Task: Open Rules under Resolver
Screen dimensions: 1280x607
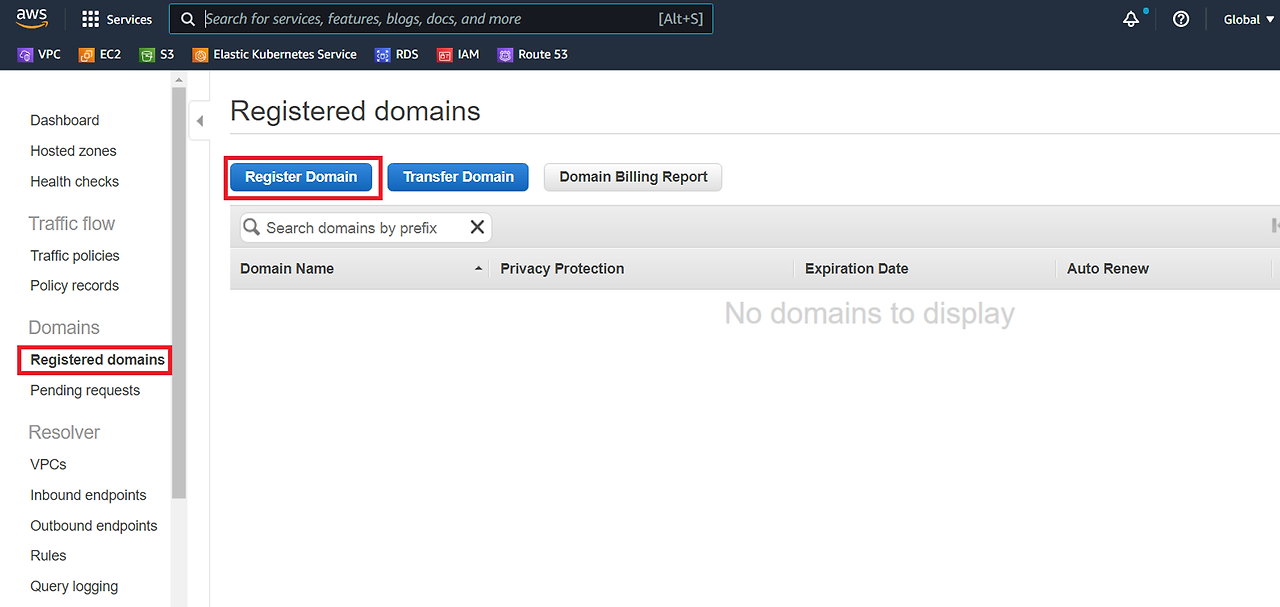Action: click(48, 555)
